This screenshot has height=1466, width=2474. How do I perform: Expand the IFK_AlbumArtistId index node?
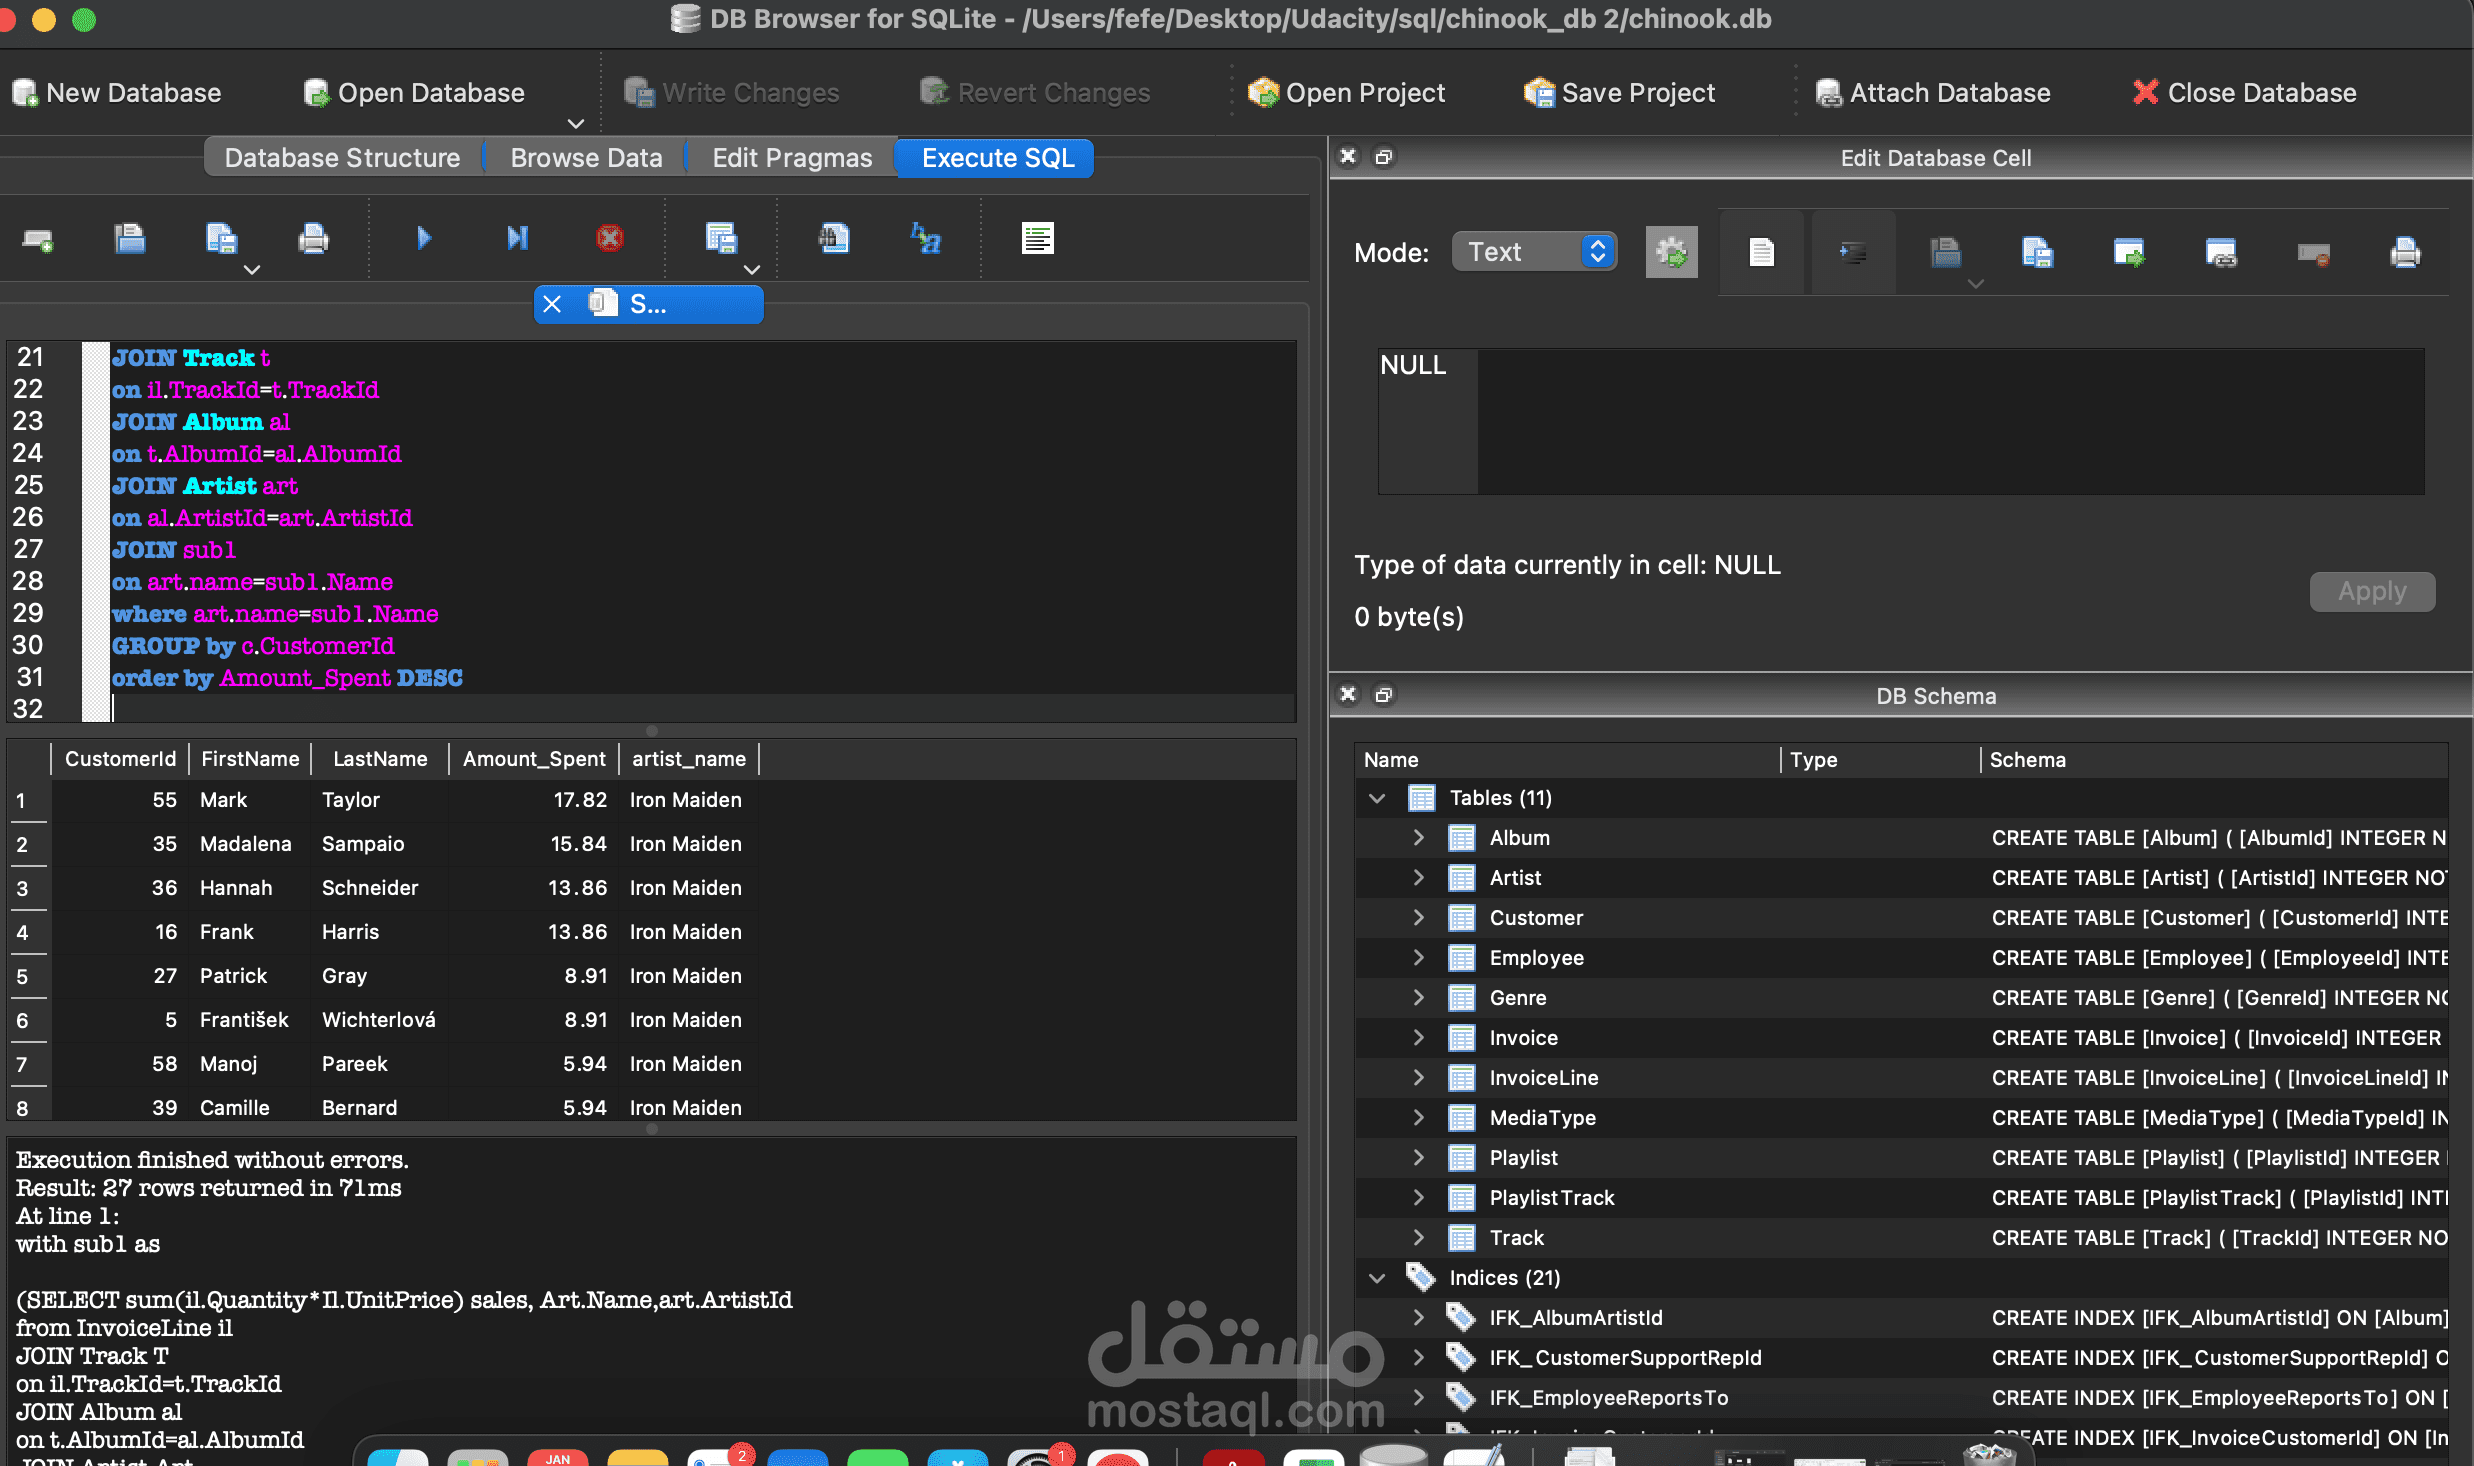click(1417, 1318)
